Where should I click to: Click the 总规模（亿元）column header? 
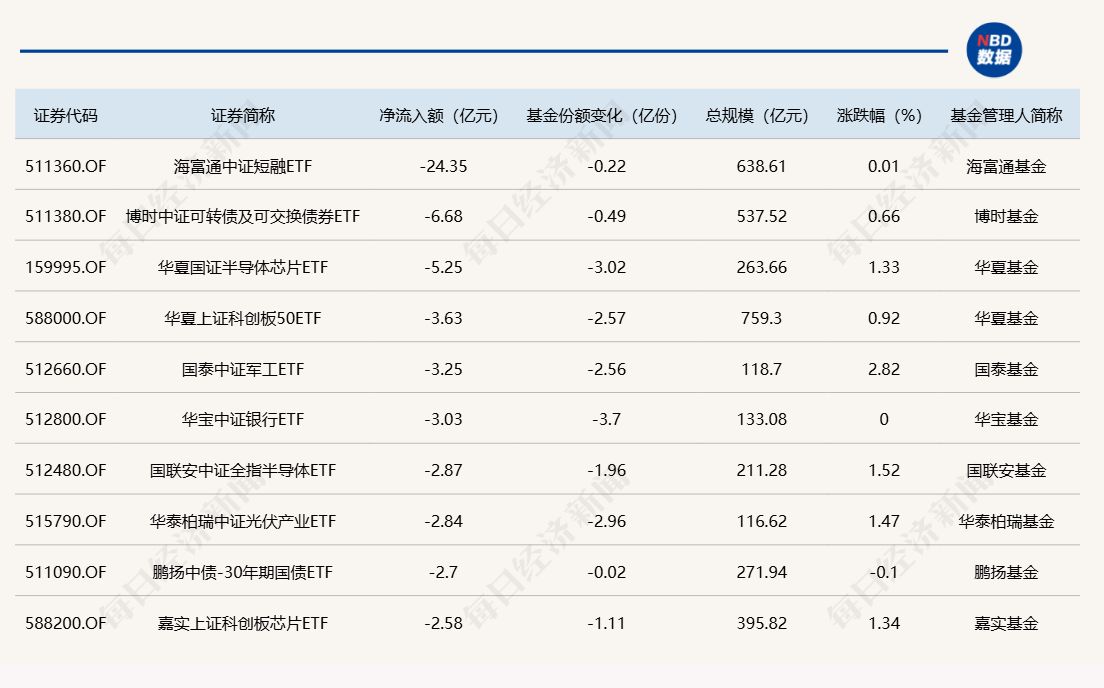point(761,115)
